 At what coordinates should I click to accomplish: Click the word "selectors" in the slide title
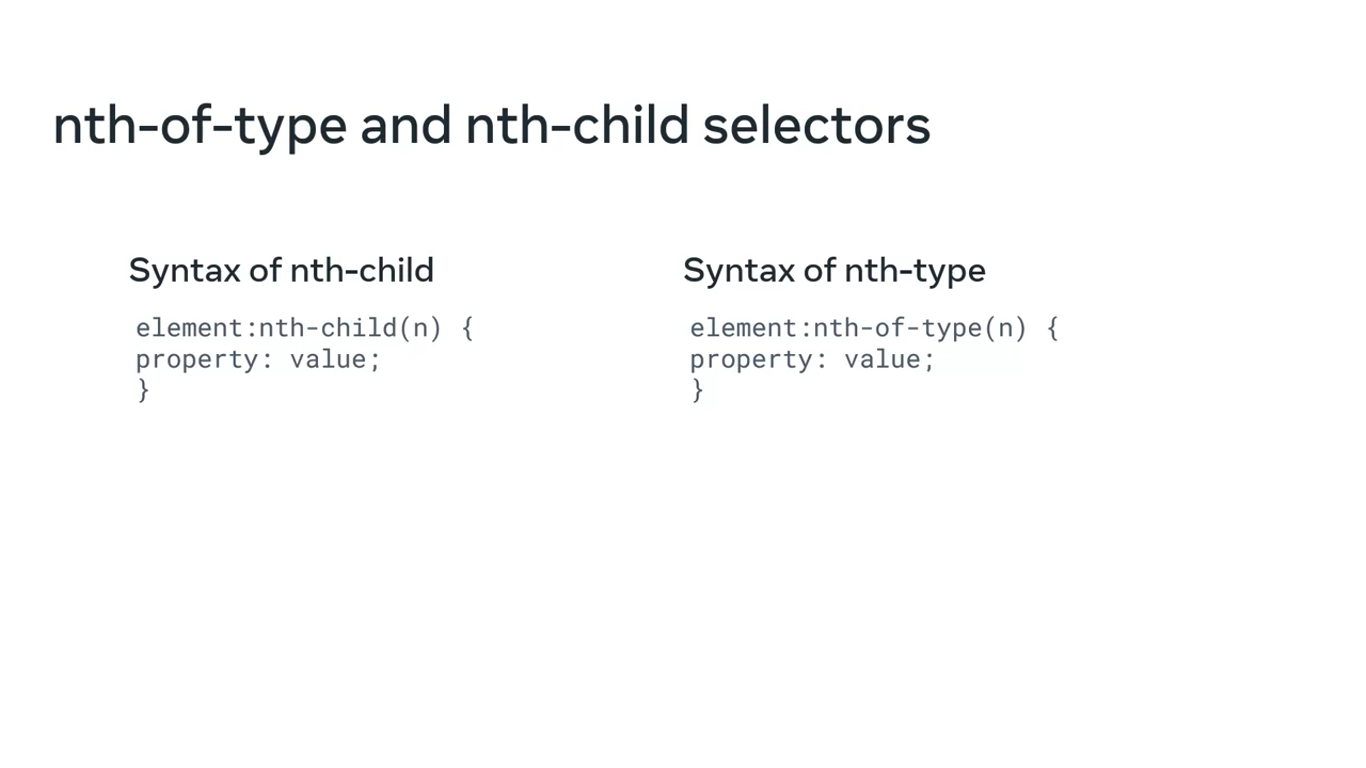(816, 126)
